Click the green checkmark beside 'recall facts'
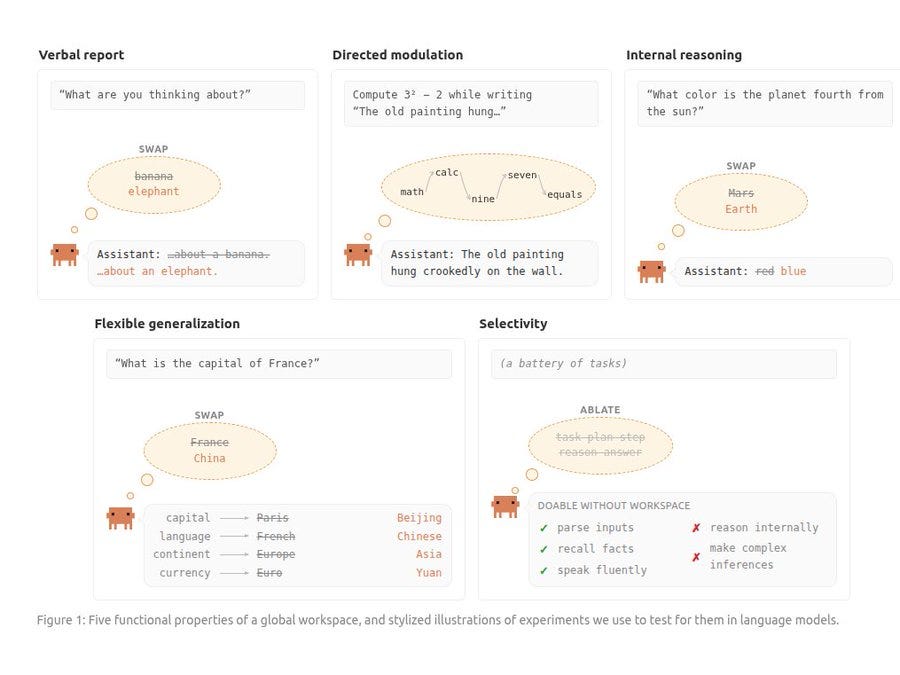 pyautogui.click(x=544, y=549)
